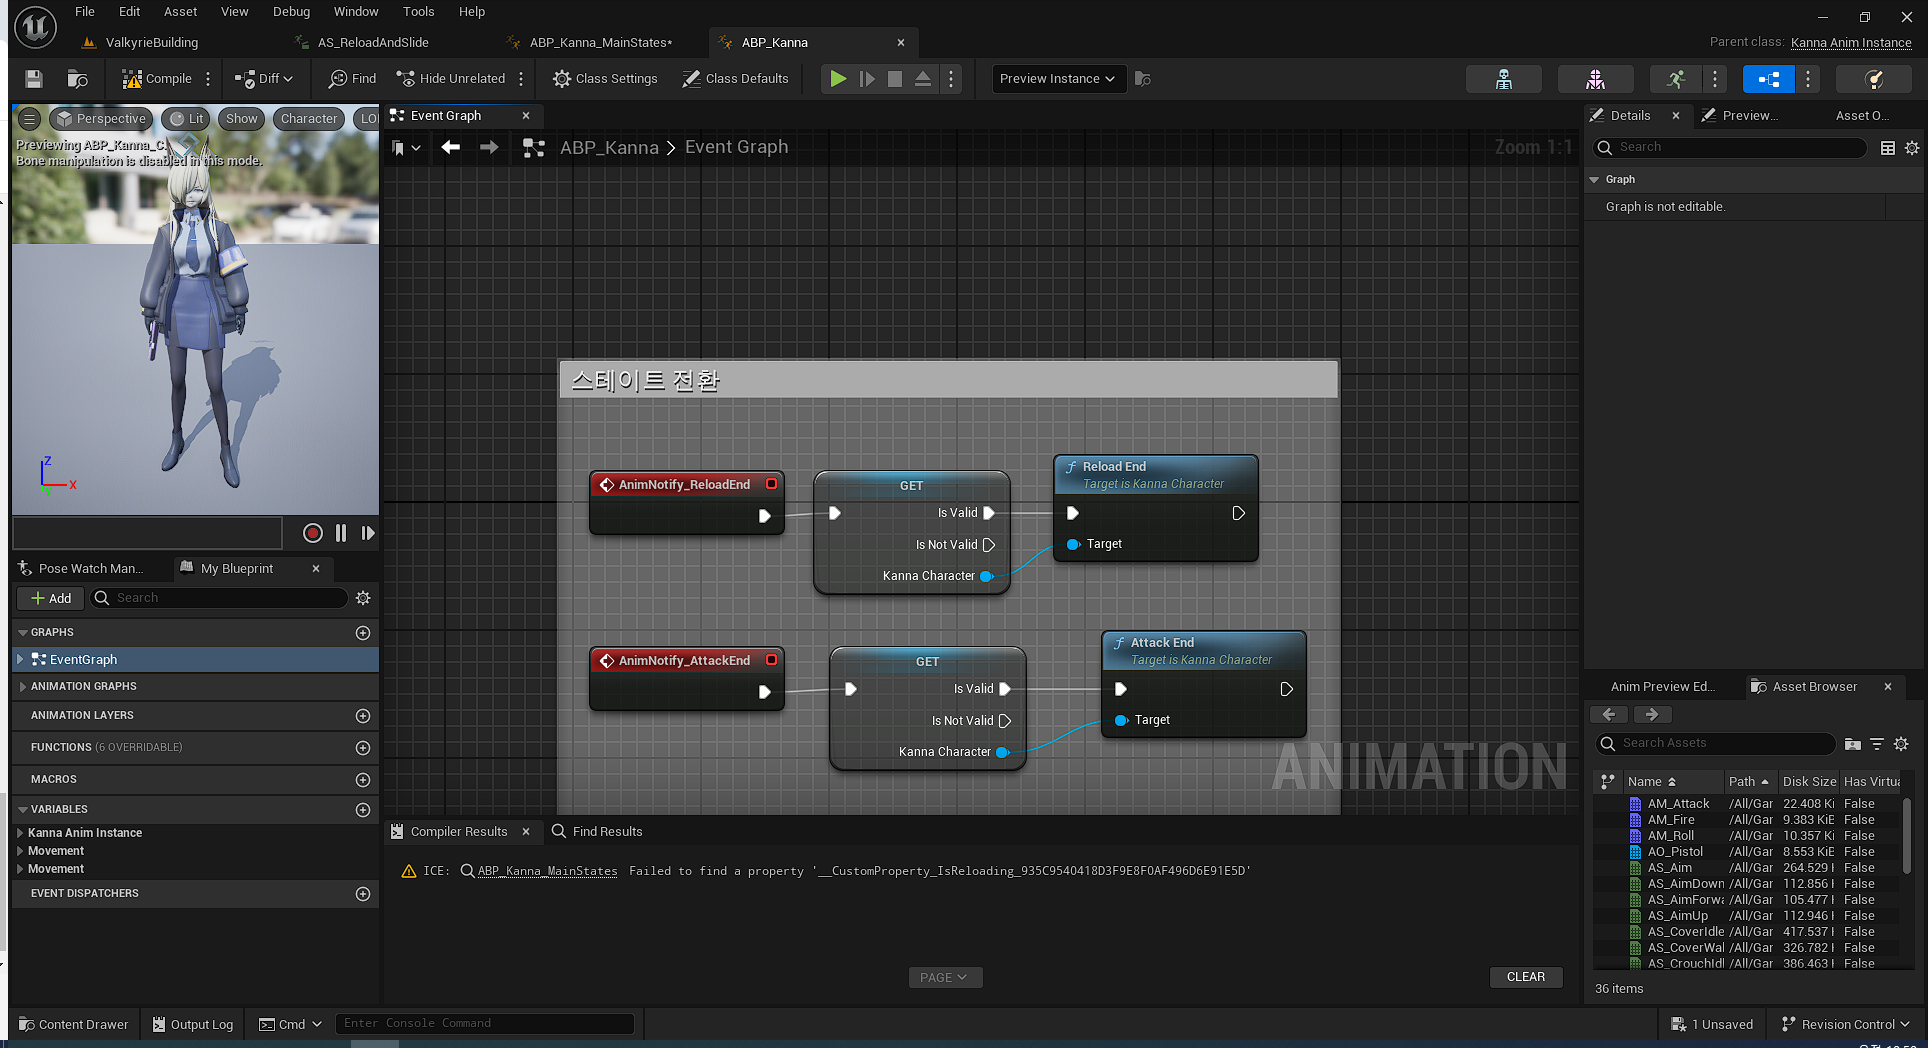Browse to asset in Content Browser icon
The image size is (1928, 1048).
pos(77,79)
